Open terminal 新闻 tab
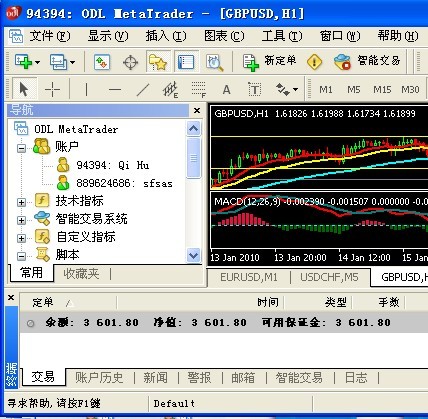Viewport: 428px width, 419px height. (156, 378)
